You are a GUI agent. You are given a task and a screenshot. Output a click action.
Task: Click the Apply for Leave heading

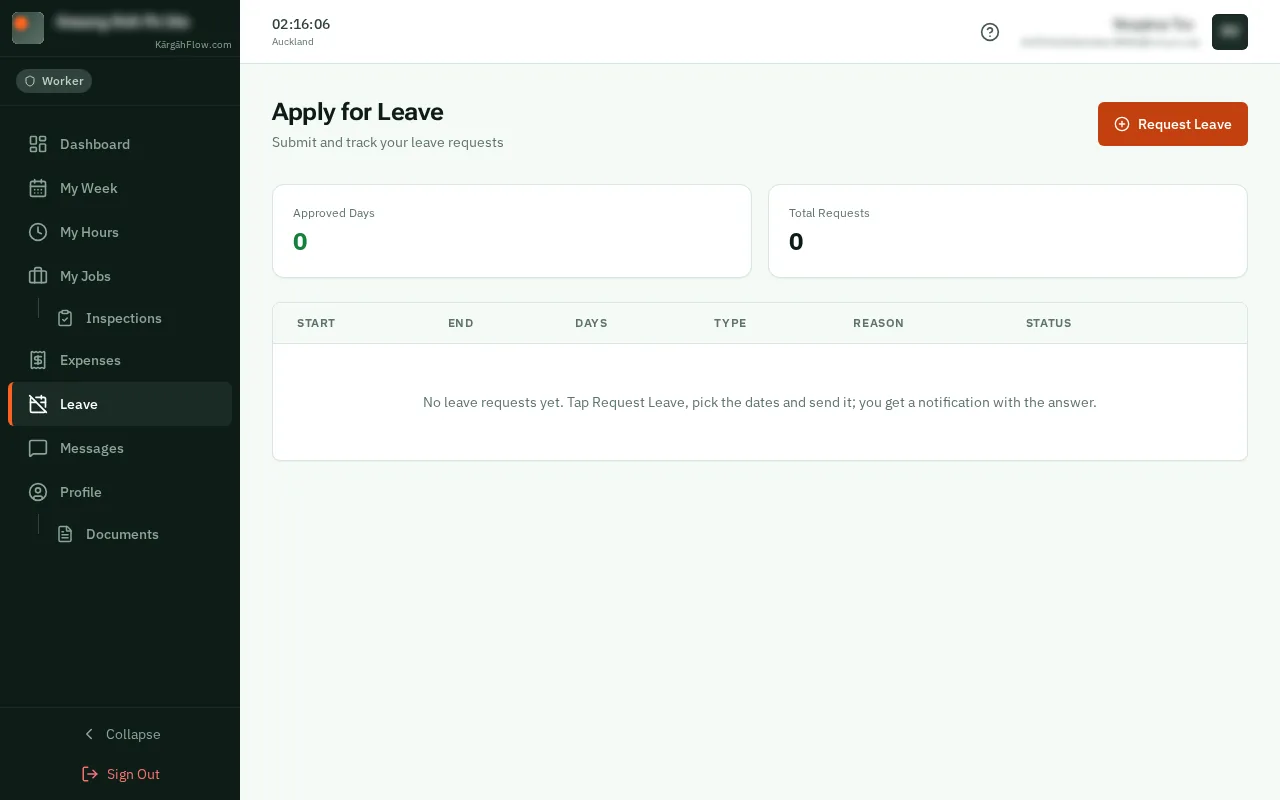click(358, 112)
